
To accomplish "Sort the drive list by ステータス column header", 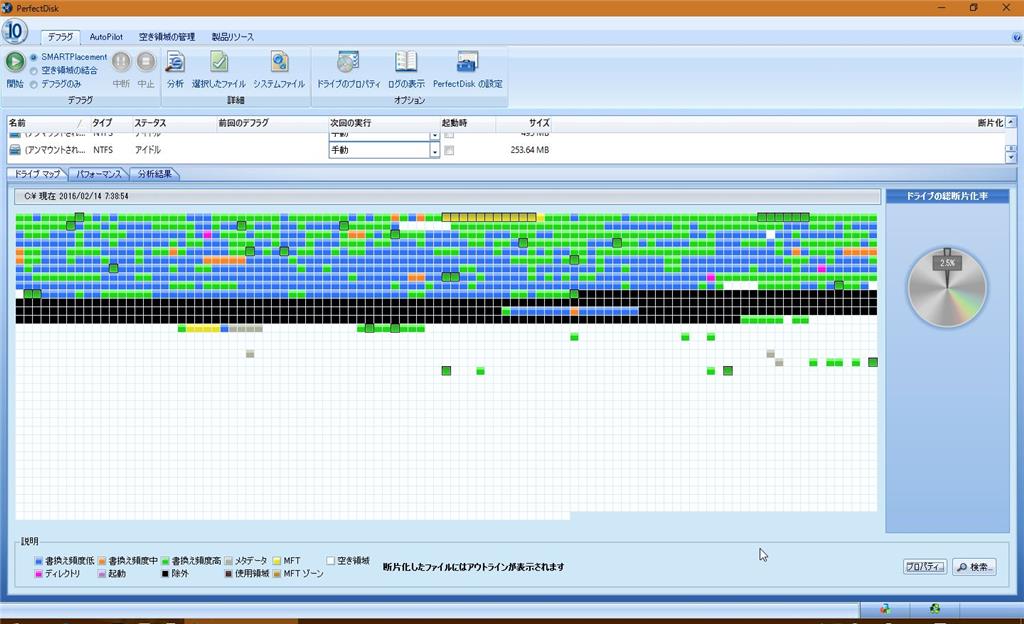I will coord(173,123).
